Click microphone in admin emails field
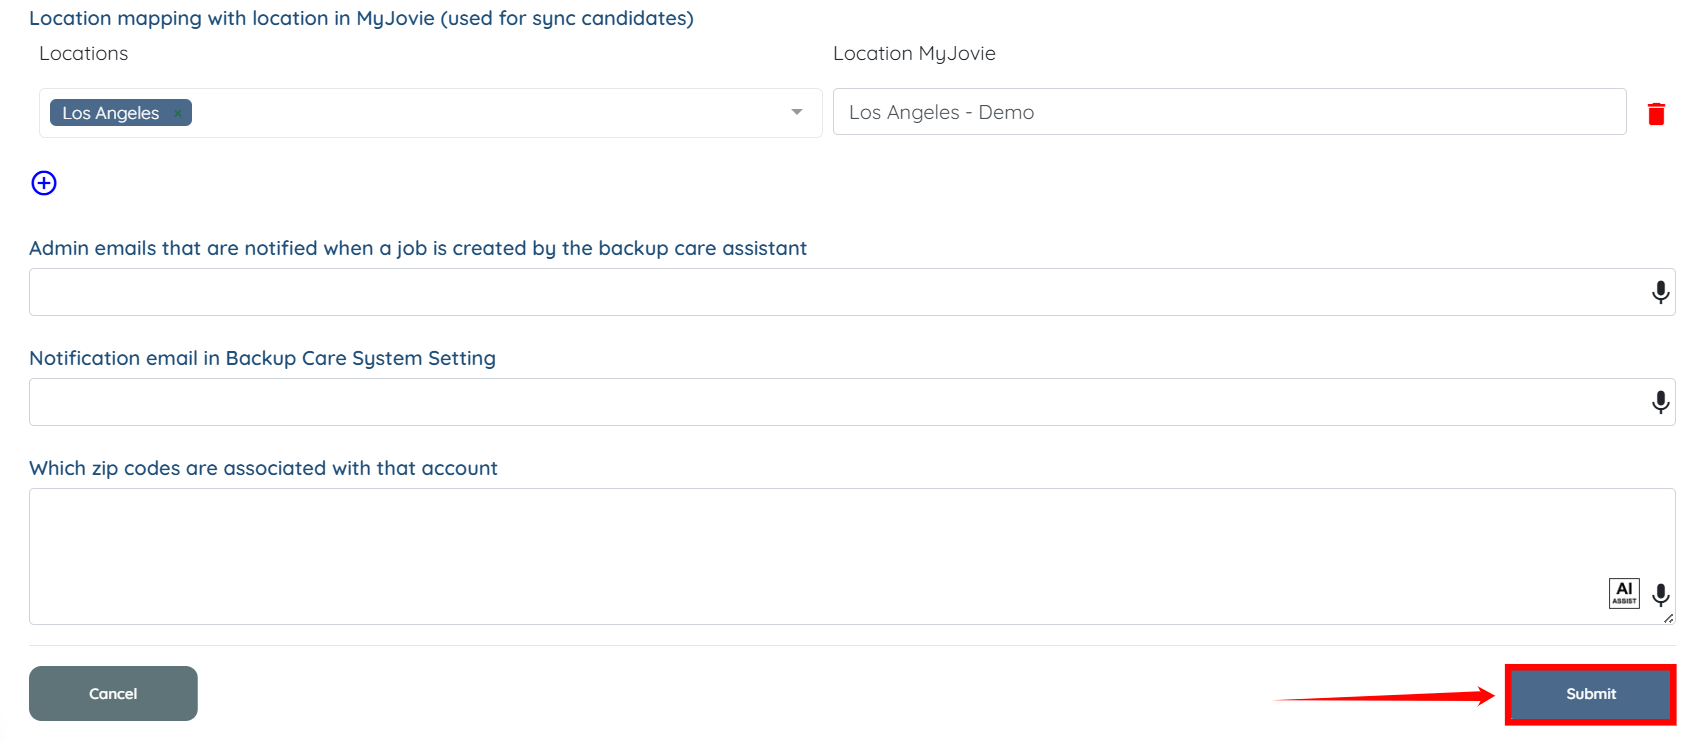This screenshot has height=742, width=1691. [1660, 292]
